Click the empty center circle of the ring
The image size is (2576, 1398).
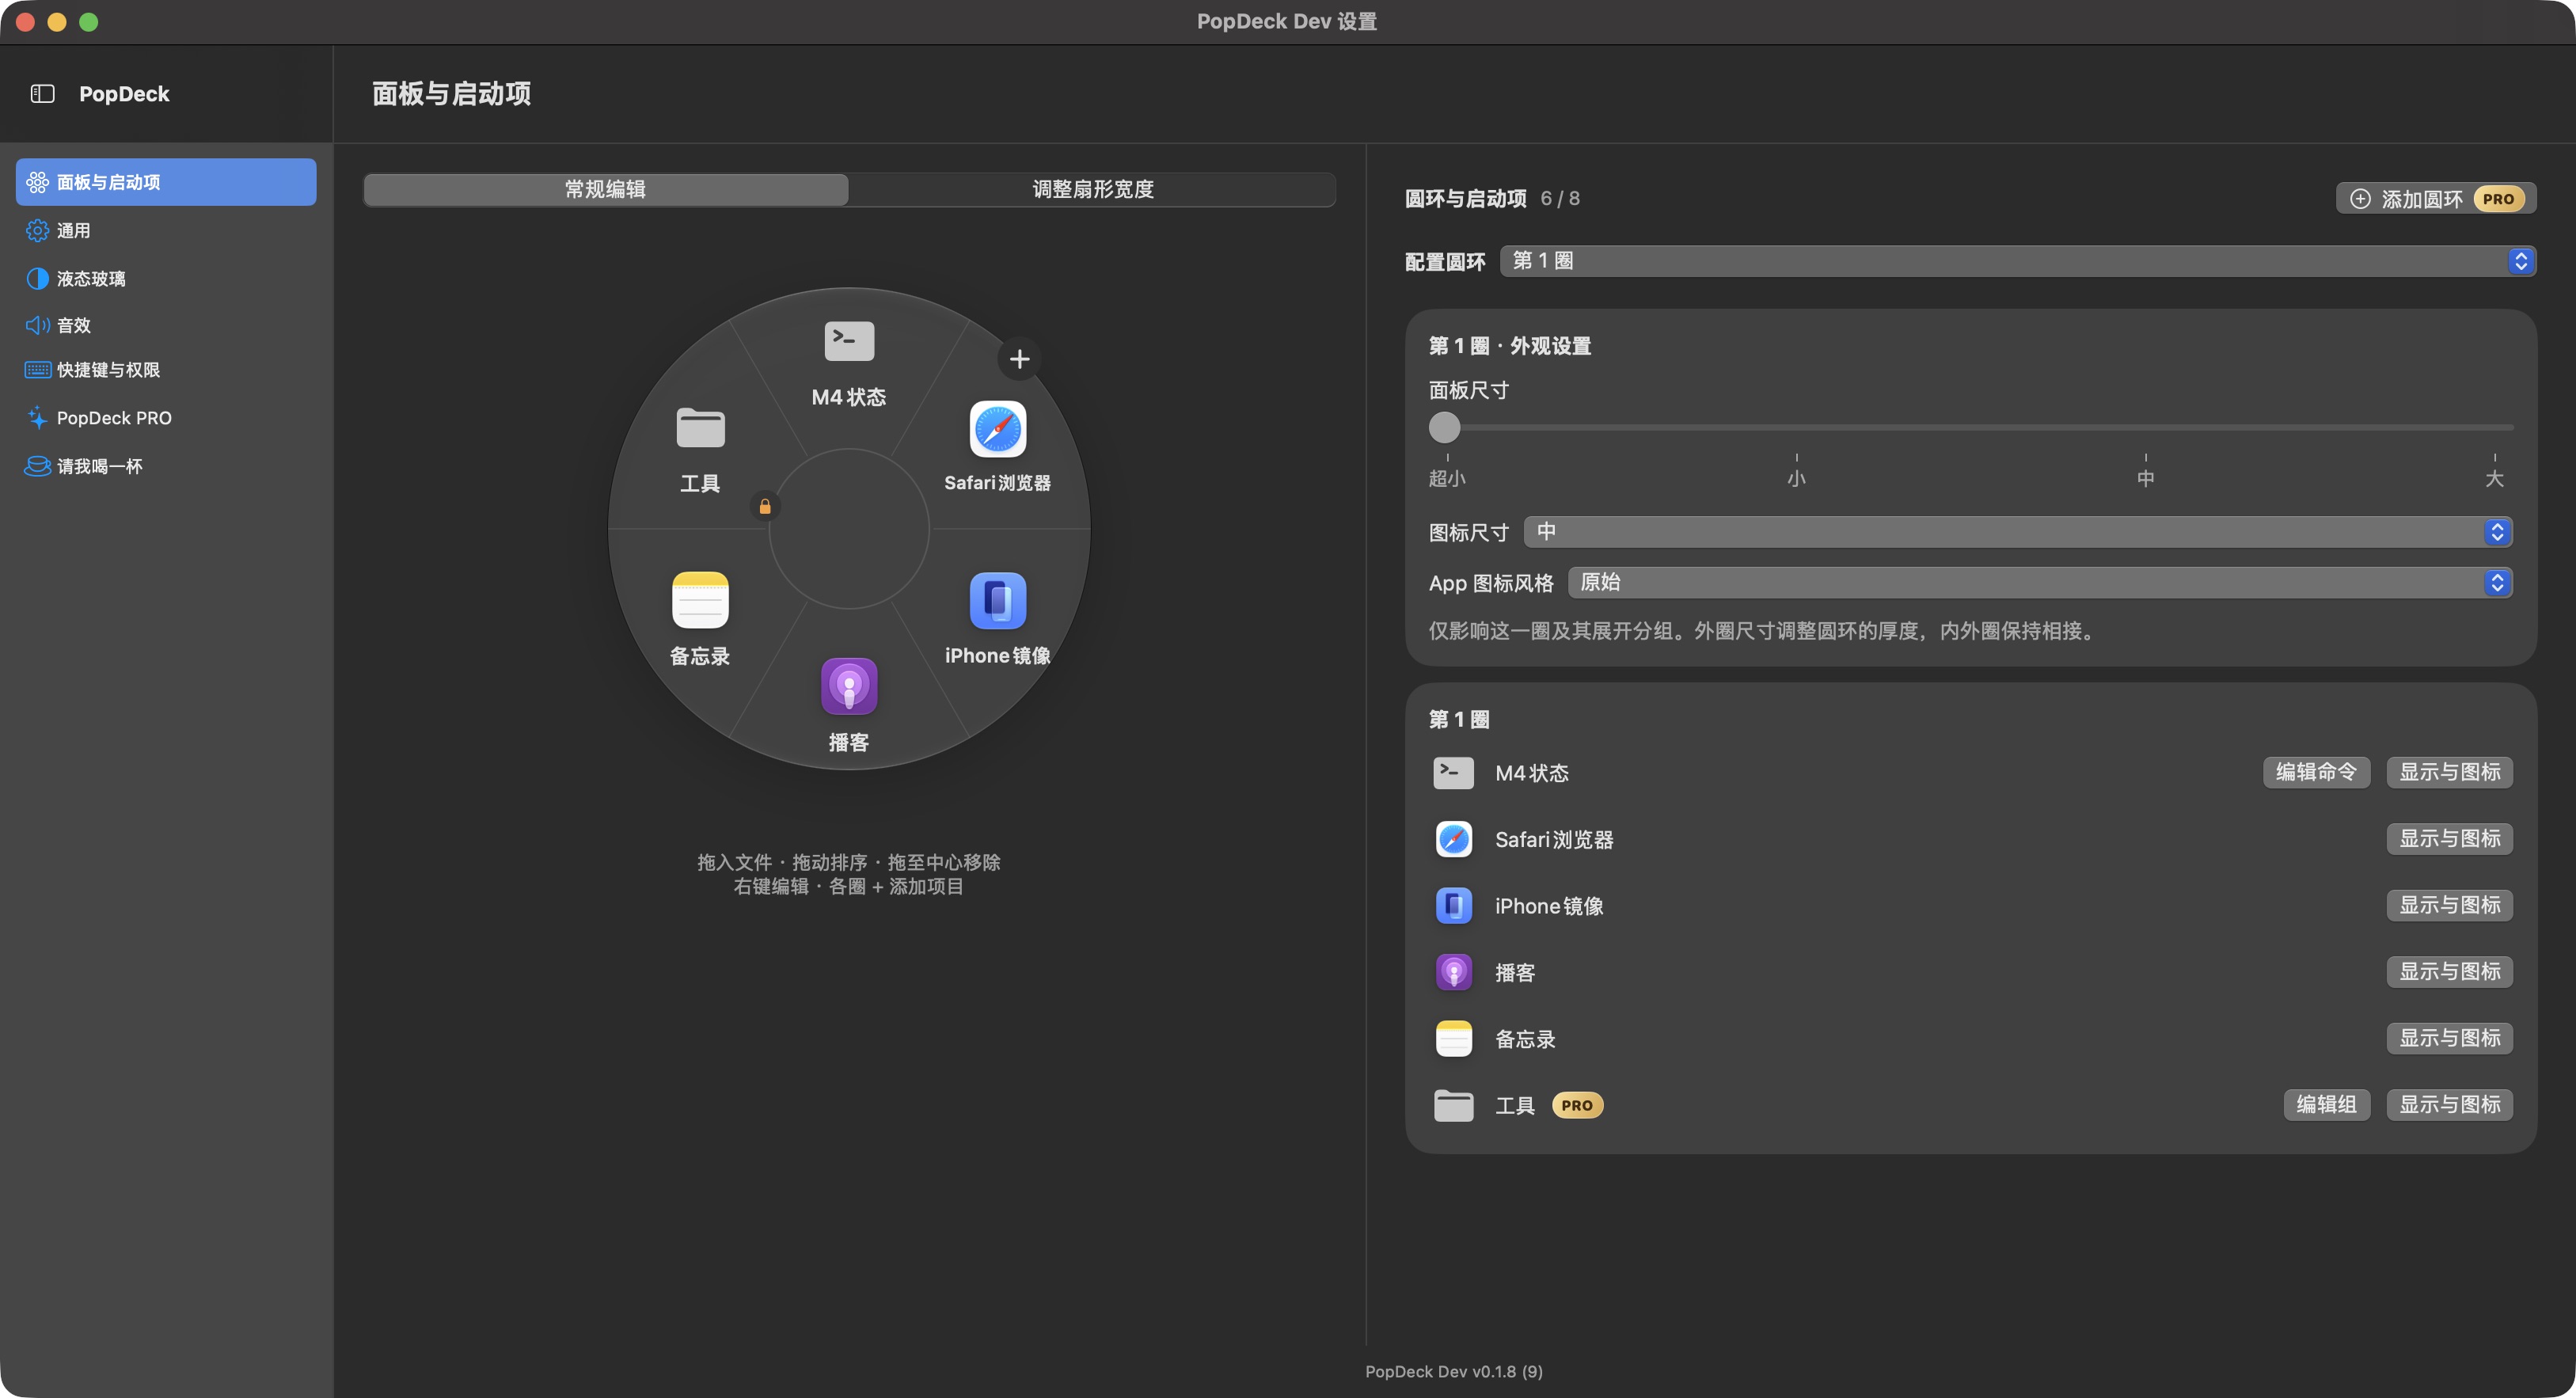click(849, 528)
